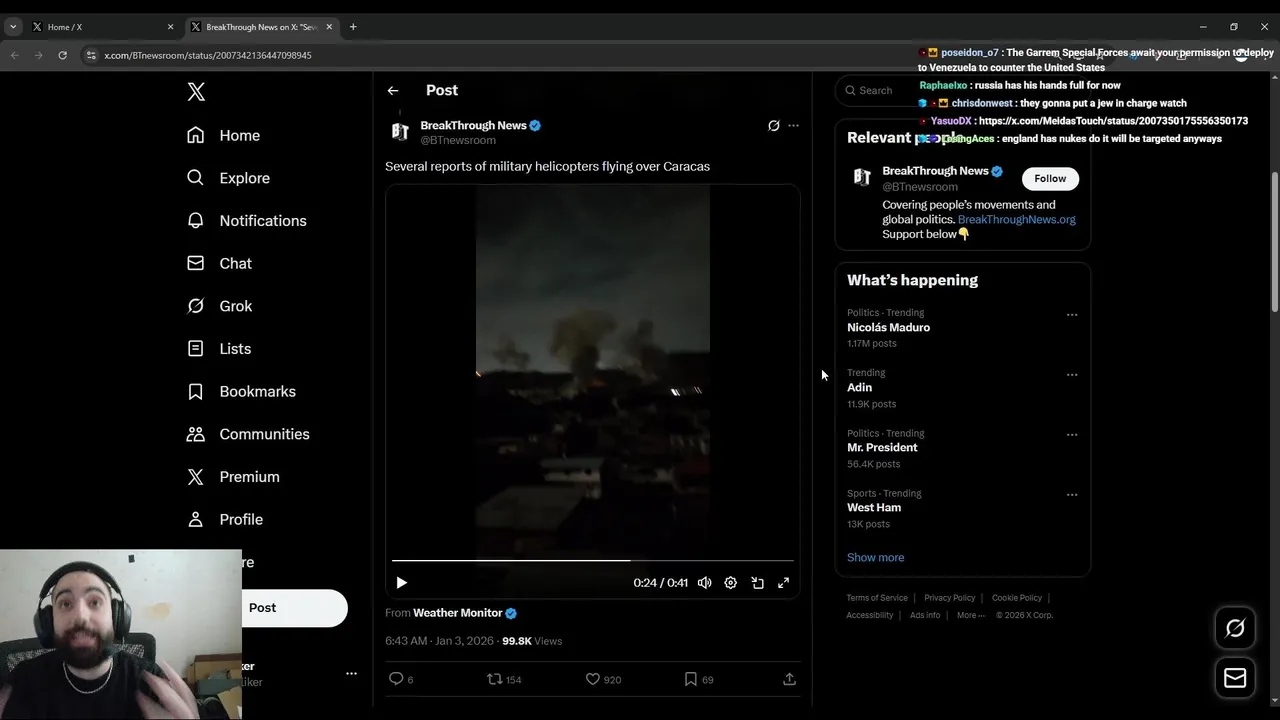Click the Explore magnifier icon

196,178
